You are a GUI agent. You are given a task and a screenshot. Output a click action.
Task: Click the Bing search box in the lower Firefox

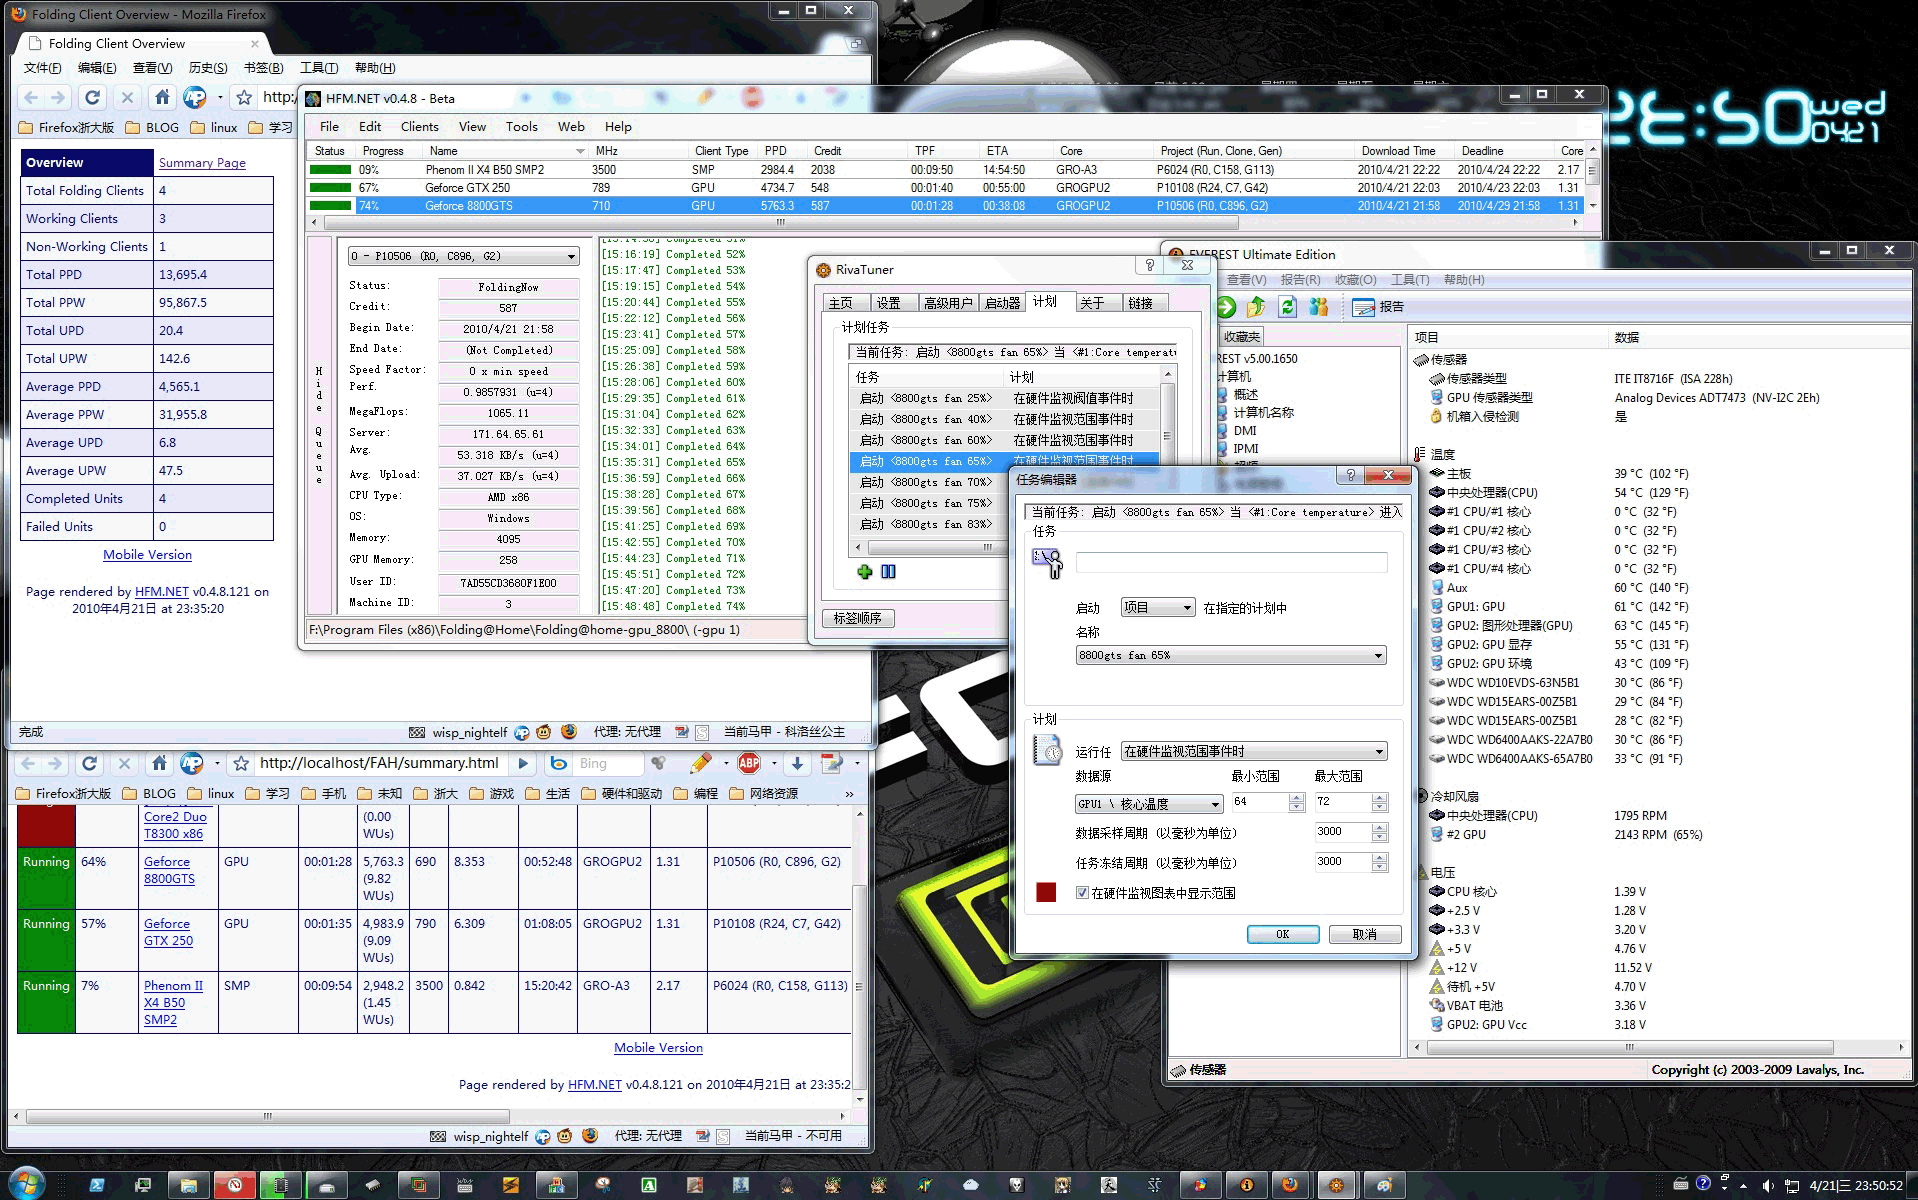pyautogui.click(x=608, y=763)
